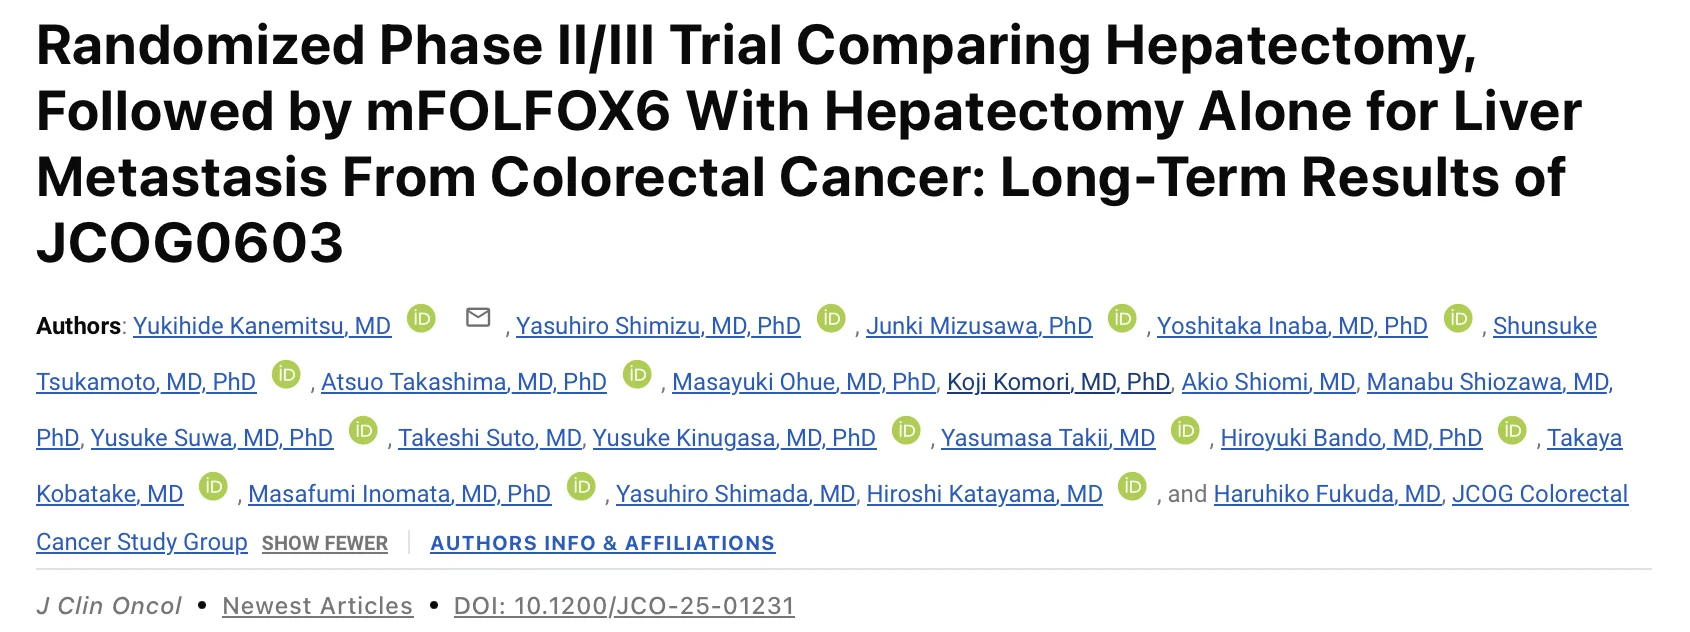Click ORCID icon next to Yukihide Kanemitsu

pyautogui.click(x=421, y=319)
